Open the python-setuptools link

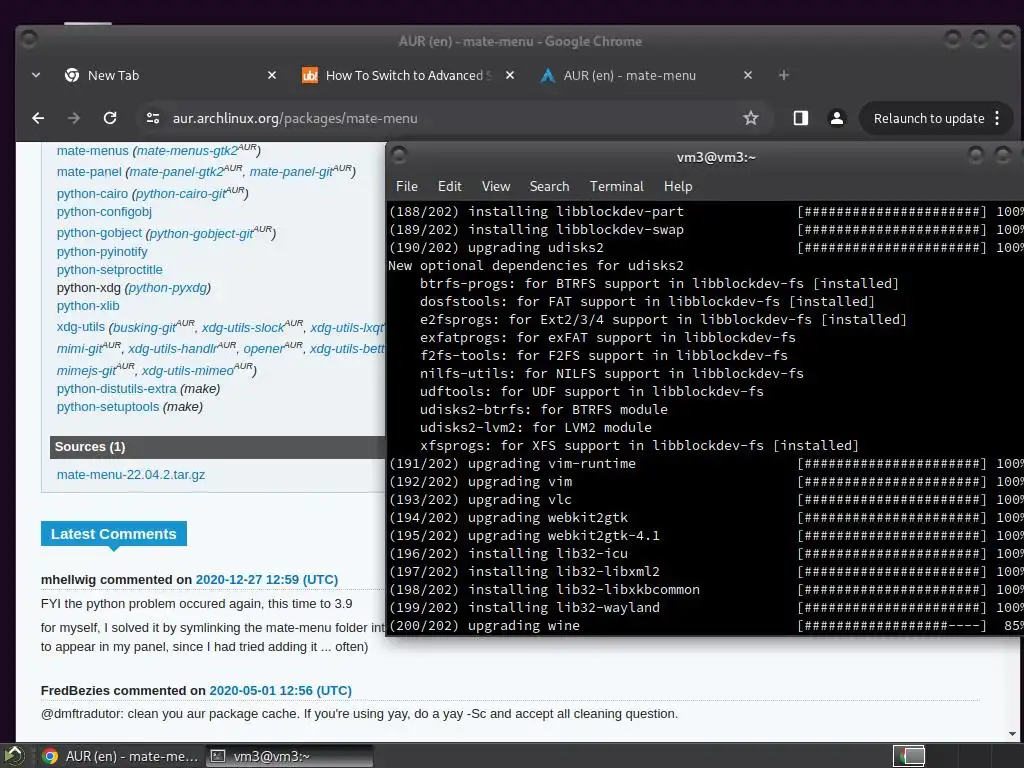[108, 407]
